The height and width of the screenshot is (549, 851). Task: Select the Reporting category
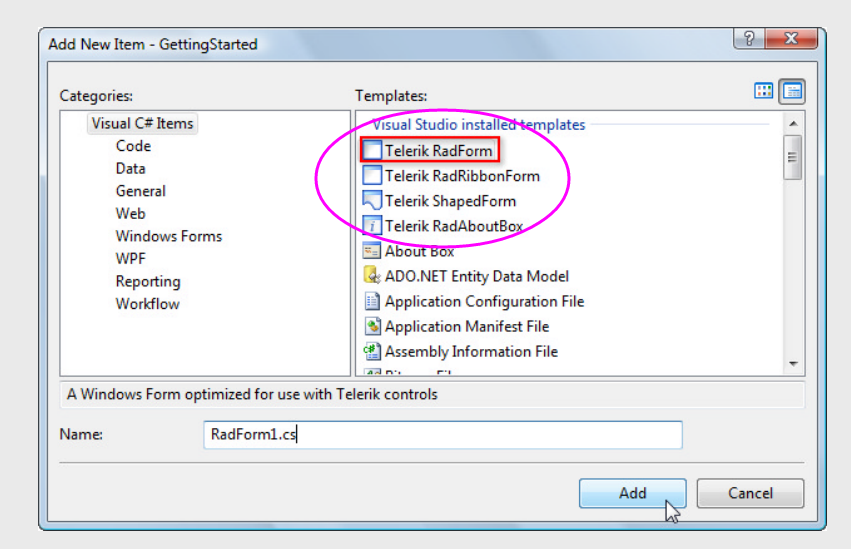tap(148, 282)
